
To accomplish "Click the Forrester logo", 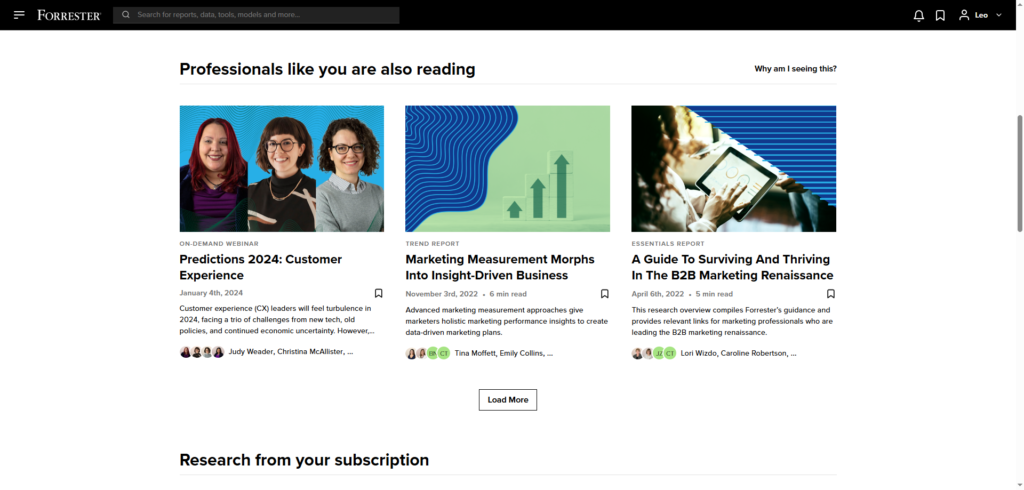I will [69, 15].
